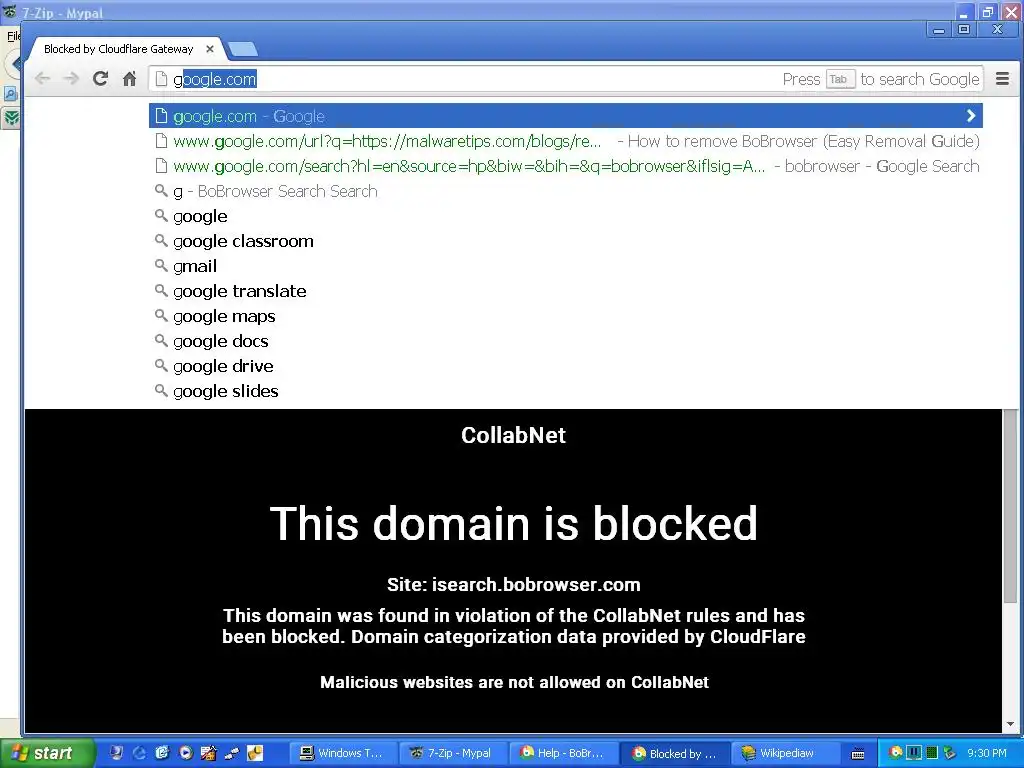Click the magnifier icon beside 'gmail'
1024x768 pixels.
pyautogui.click(x=161, y=265)
